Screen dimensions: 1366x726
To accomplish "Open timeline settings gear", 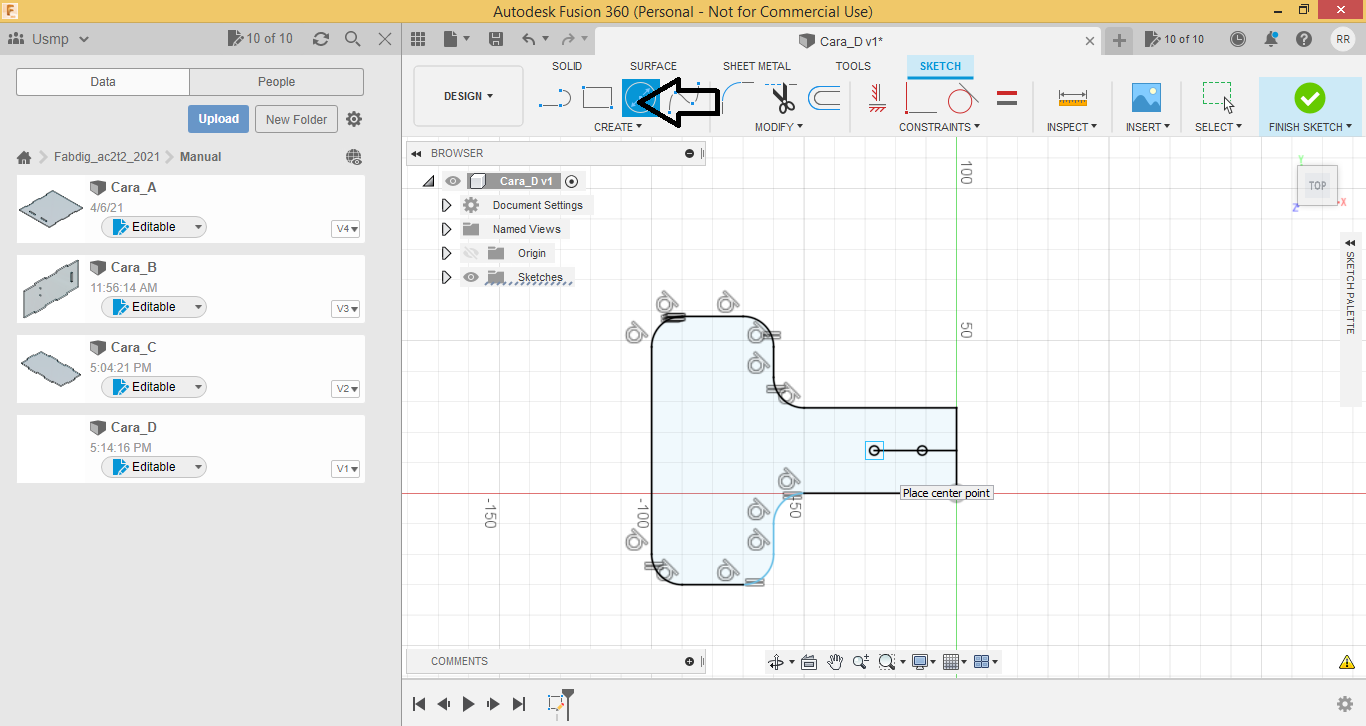I will 1345,704.
